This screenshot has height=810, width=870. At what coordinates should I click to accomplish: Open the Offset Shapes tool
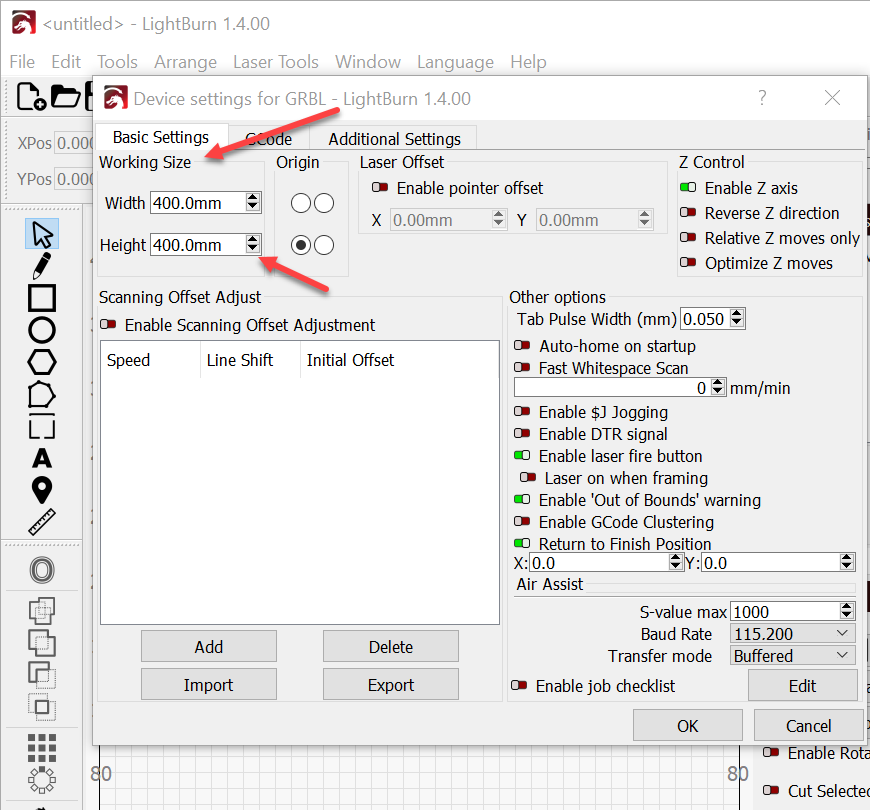point(42,570)
